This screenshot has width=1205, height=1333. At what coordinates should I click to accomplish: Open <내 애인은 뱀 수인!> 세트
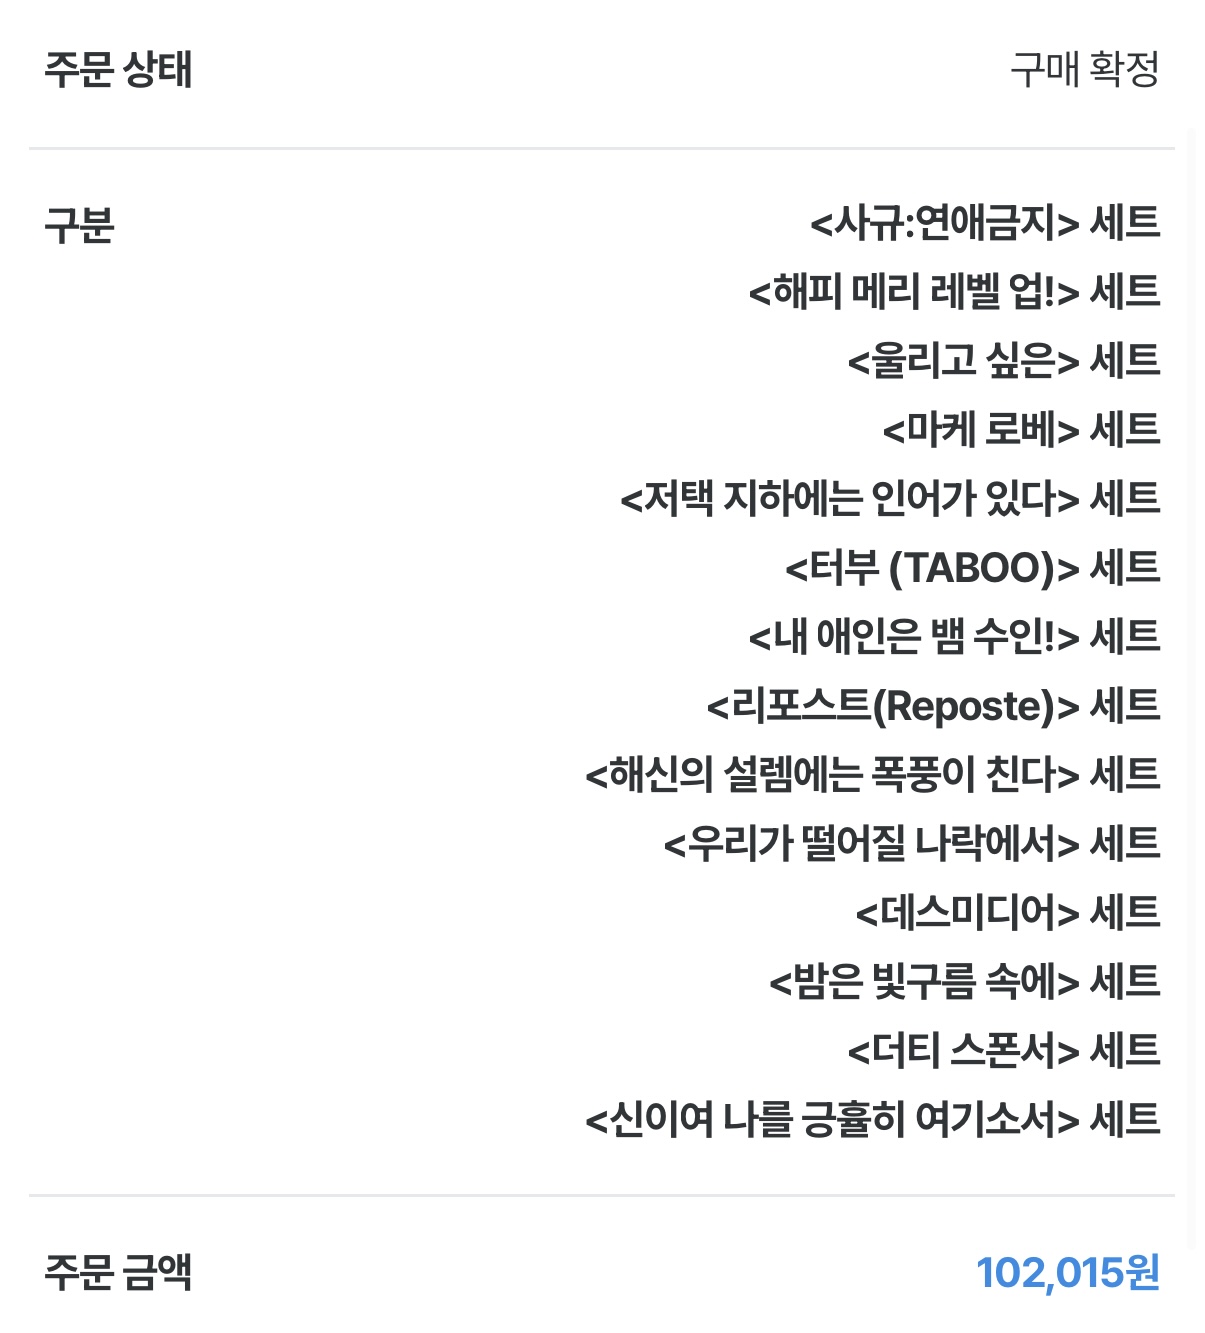[953, 637]
